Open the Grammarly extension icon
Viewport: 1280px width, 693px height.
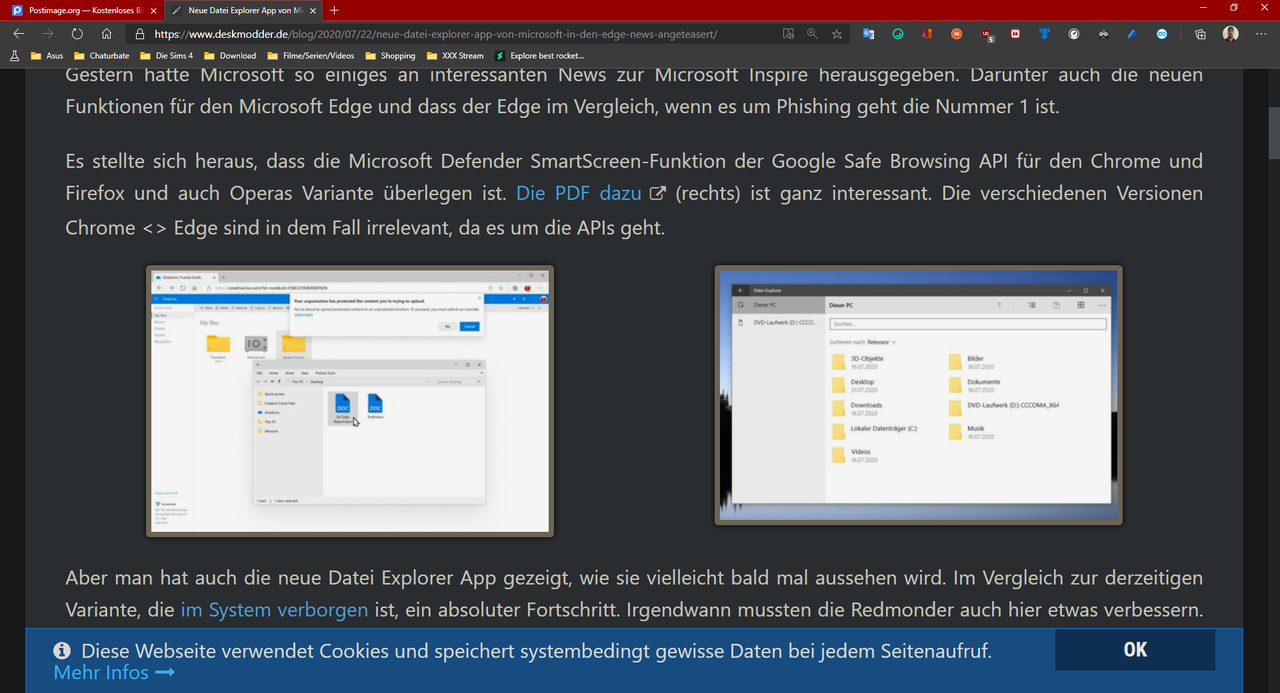pos(898,33)
